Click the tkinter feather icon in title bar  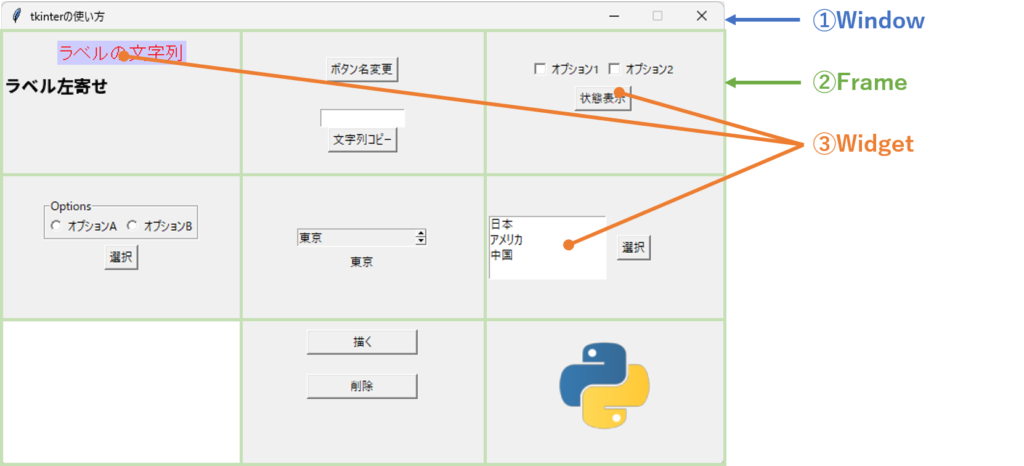click(15, 16)
